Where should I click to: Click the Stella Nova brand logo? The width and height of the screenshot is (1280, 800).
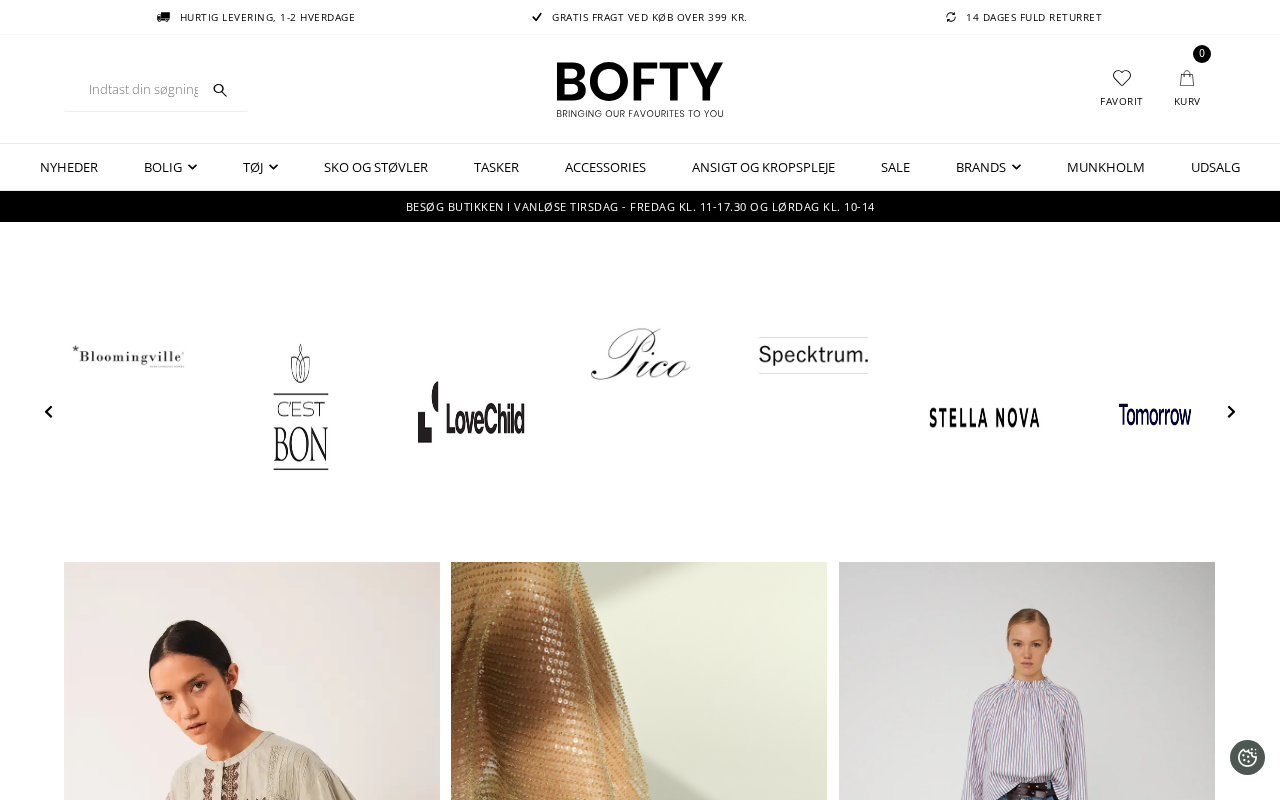coord(984,417)
